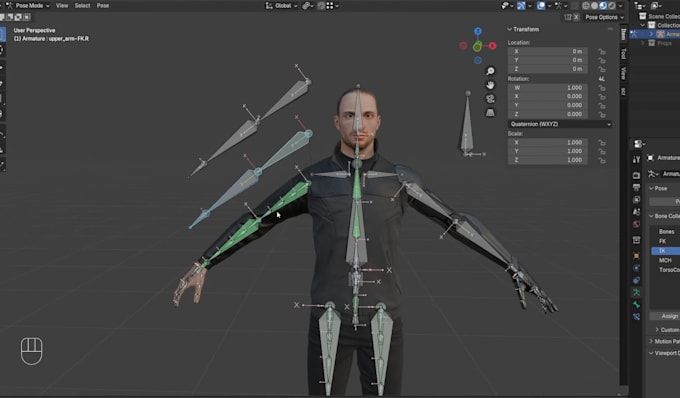This screenshot has width=680, height=398.
Task: Toggle X-axis mirror next to Pose Options
Action: click(x=576, y=17)
